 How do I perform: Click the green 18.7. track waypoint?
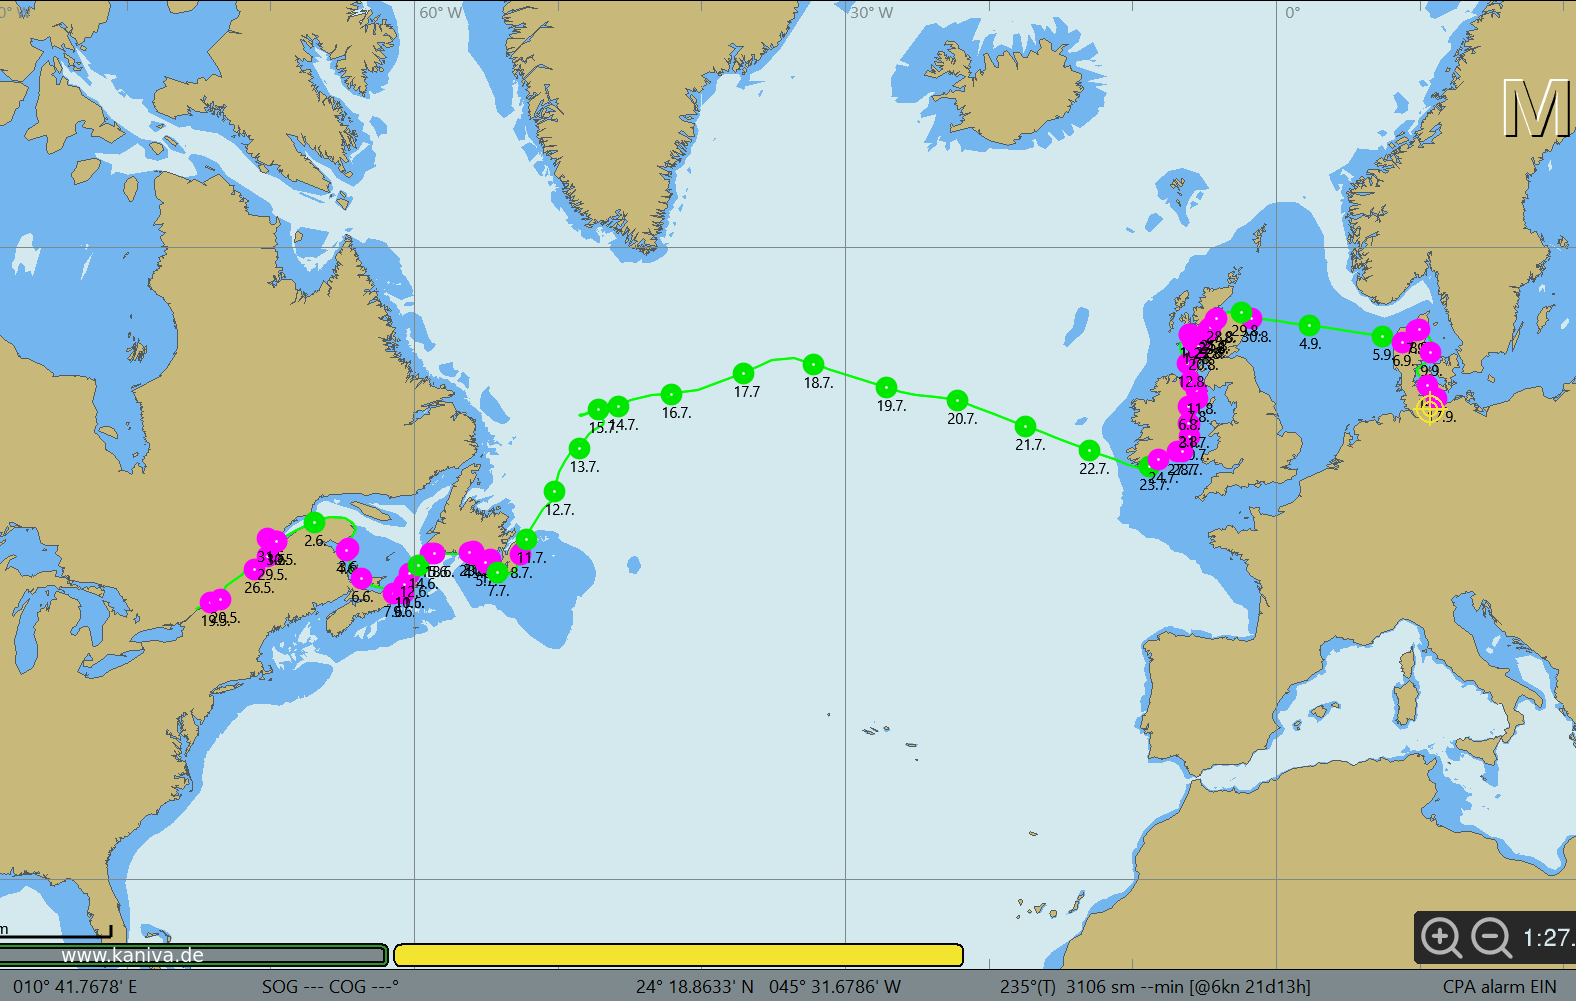click(813, 364)
